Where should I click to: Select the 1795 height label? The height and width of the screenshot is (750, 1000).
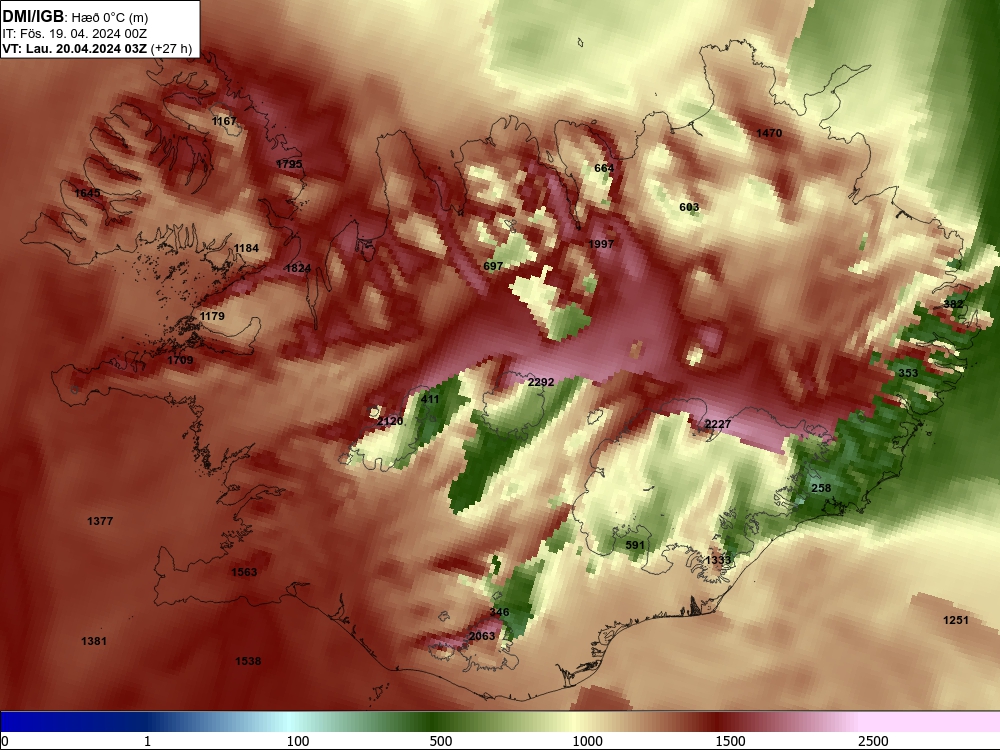[x=289, y=164]
